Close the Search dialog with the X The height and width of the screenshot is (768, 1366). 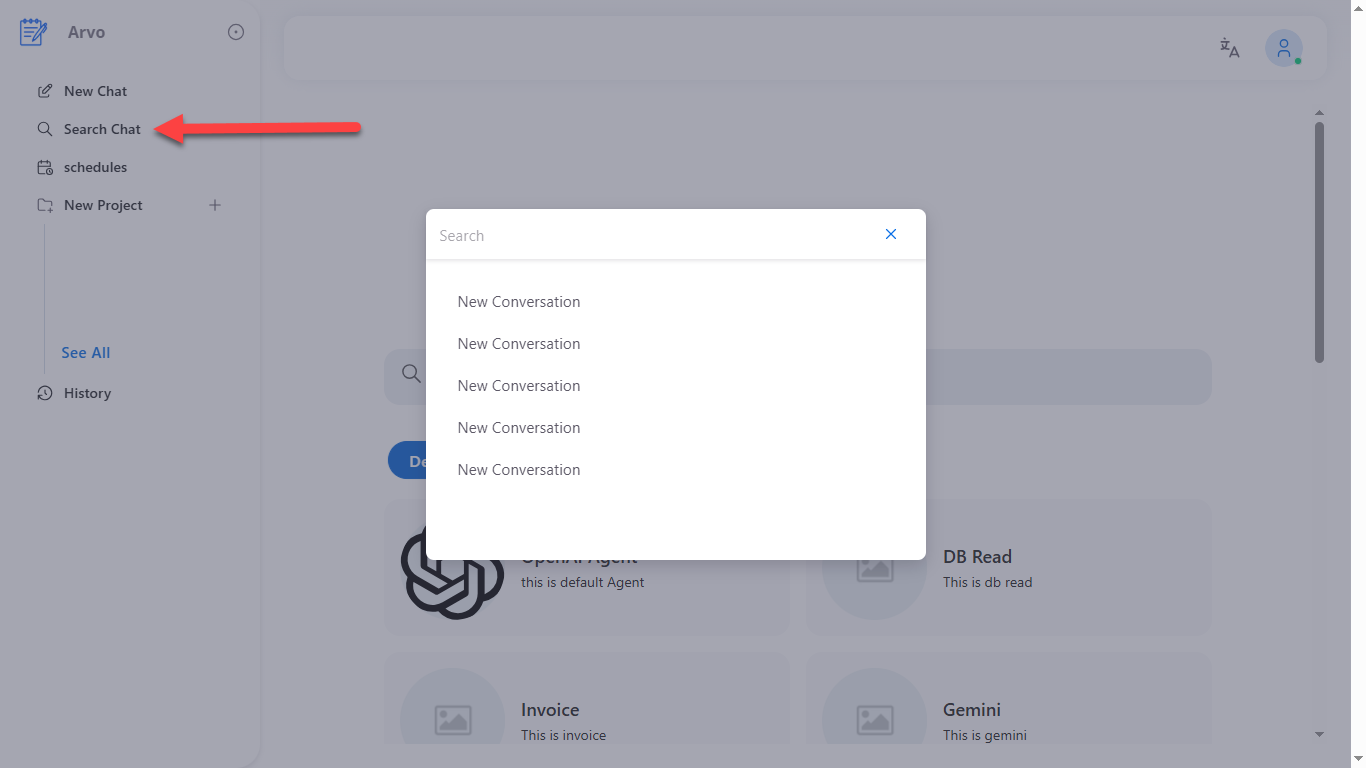[890, 233]
